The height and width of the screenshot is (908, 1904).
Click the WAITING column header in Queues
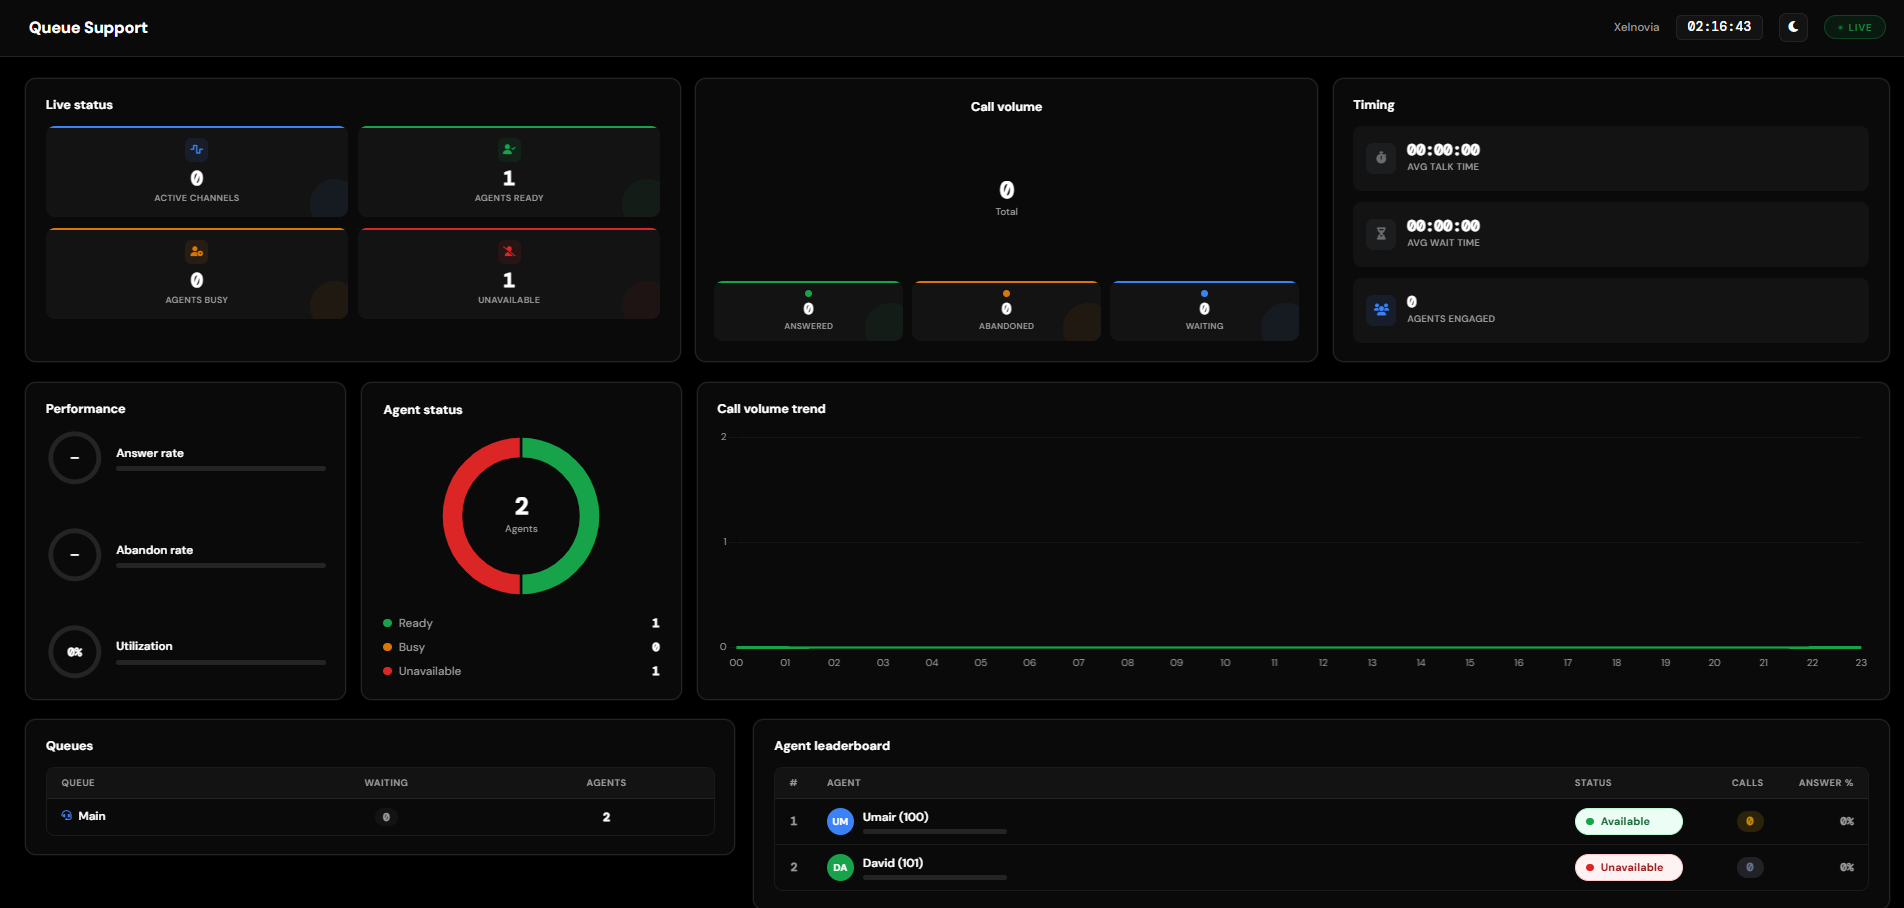click(386, 783)
